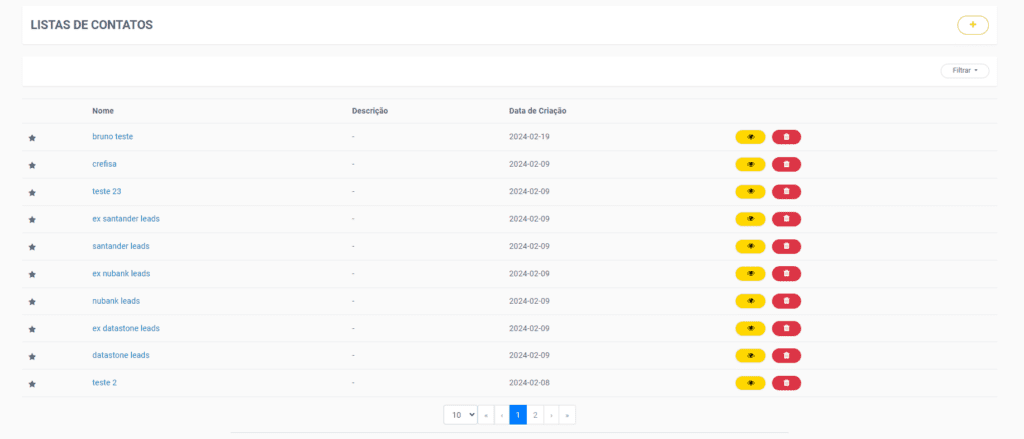Image resolution: width=1024 pixels, height=439 pixels.
Task: Open the santander leads link
Action: [121, 246]
